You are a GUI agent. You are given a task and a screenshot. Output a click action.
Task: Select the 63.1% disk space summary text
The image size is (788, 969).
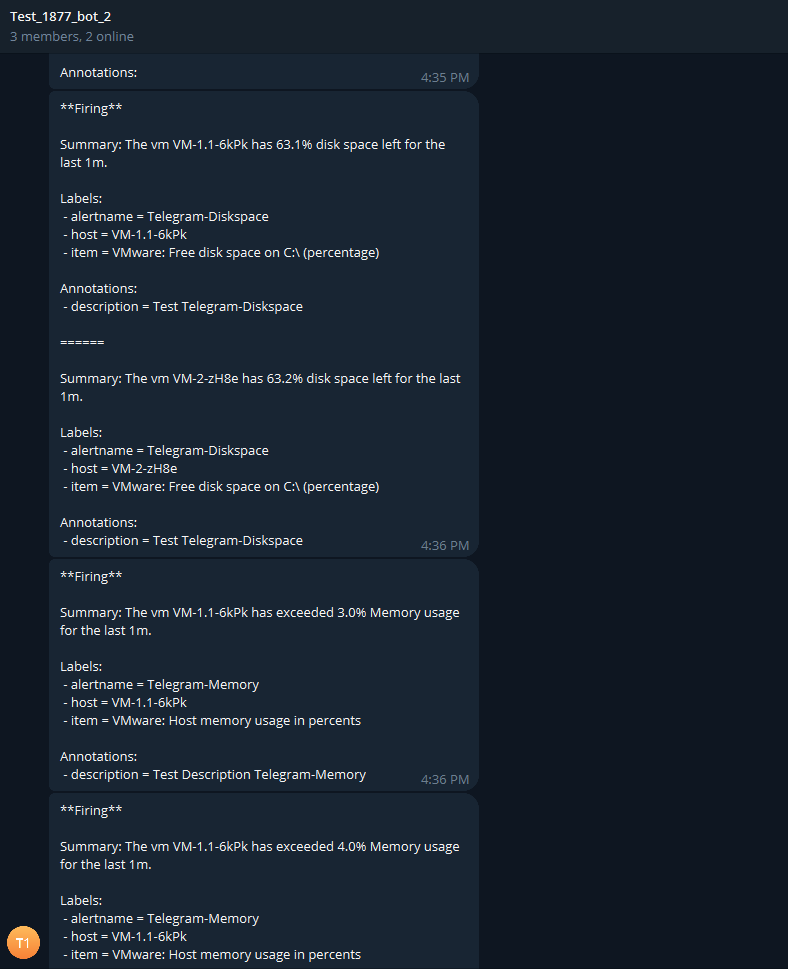tap(252, 153)
